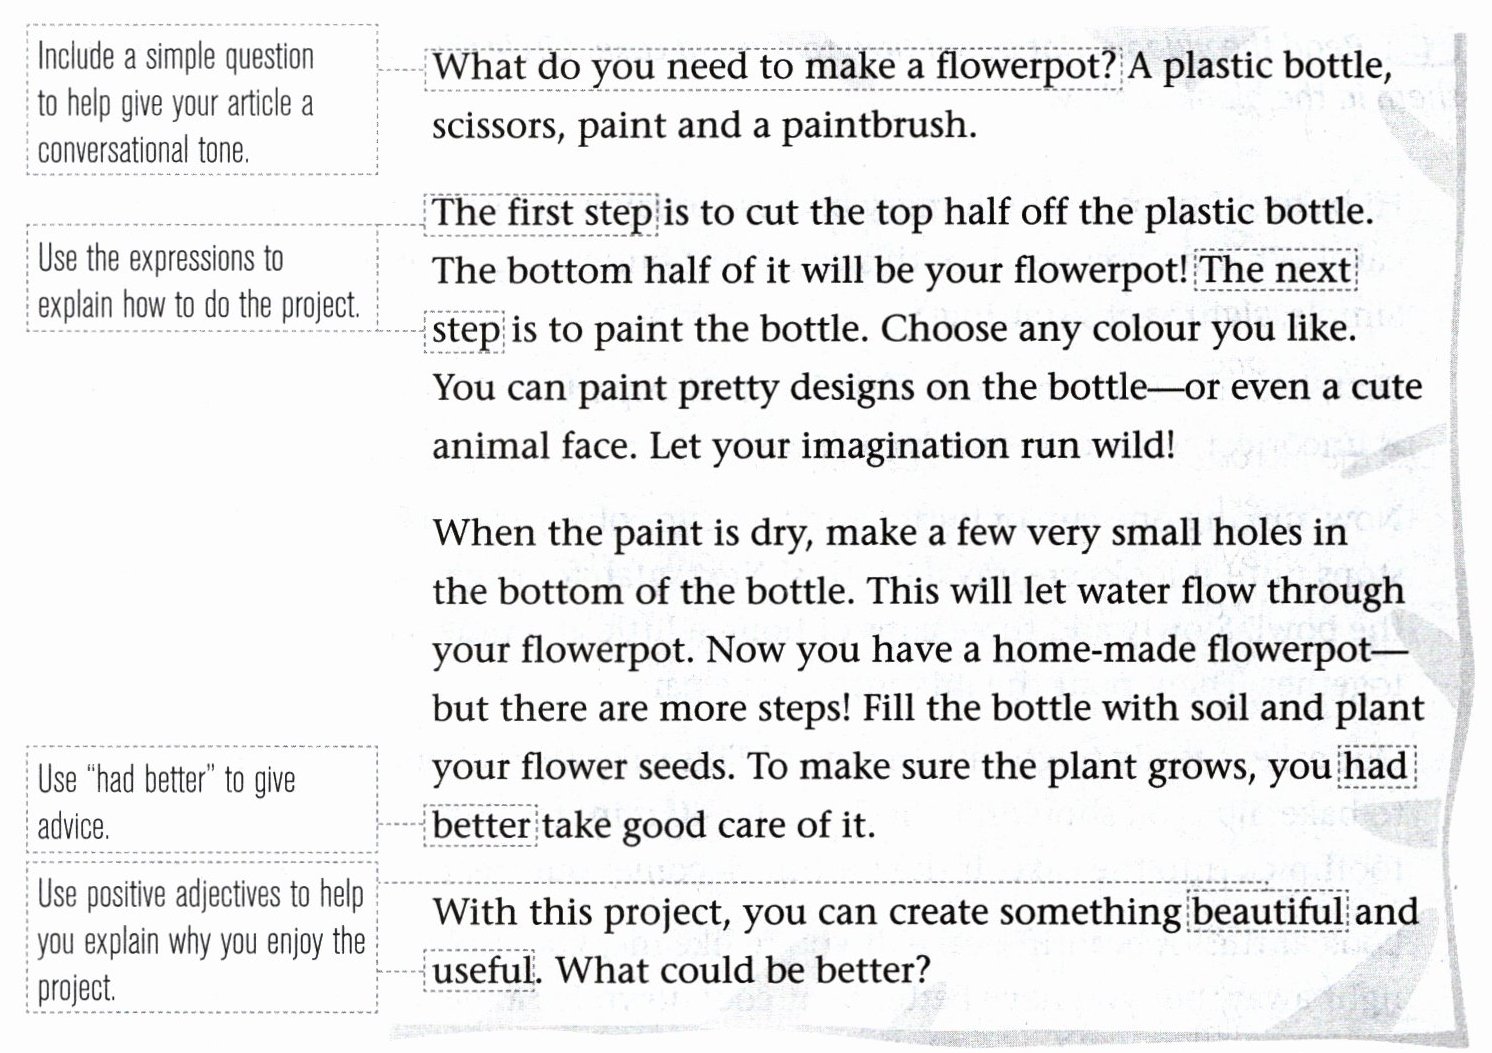Click the highlighted phrase "The first step"
1492x1053 pixels.
(542, 213)
